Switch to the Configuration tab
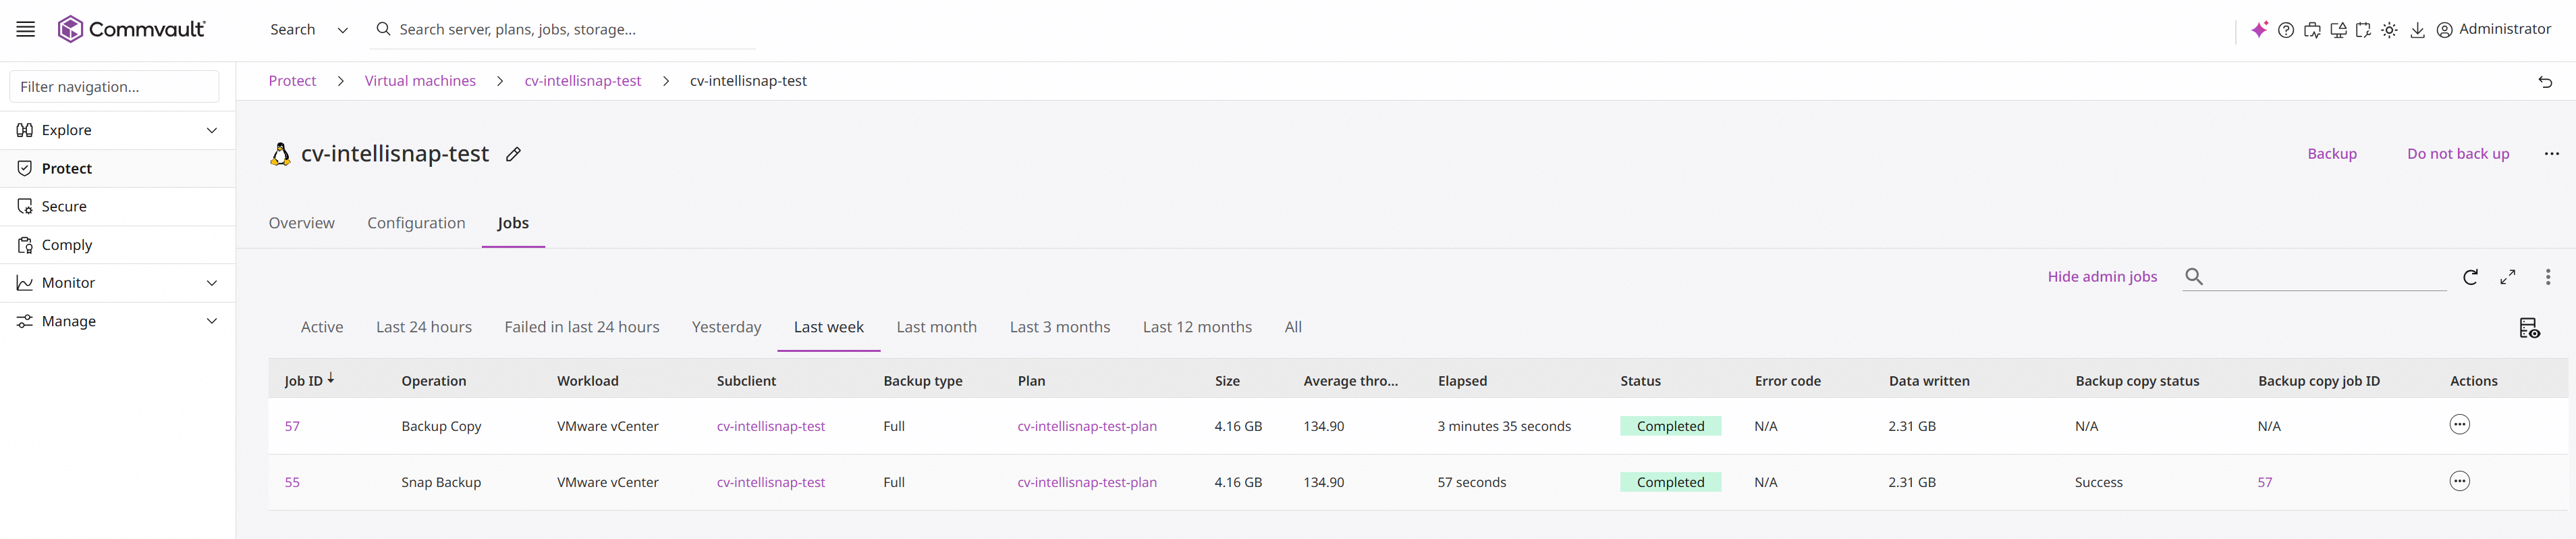The image size is (2576, 539). click(x=416, y=223)
